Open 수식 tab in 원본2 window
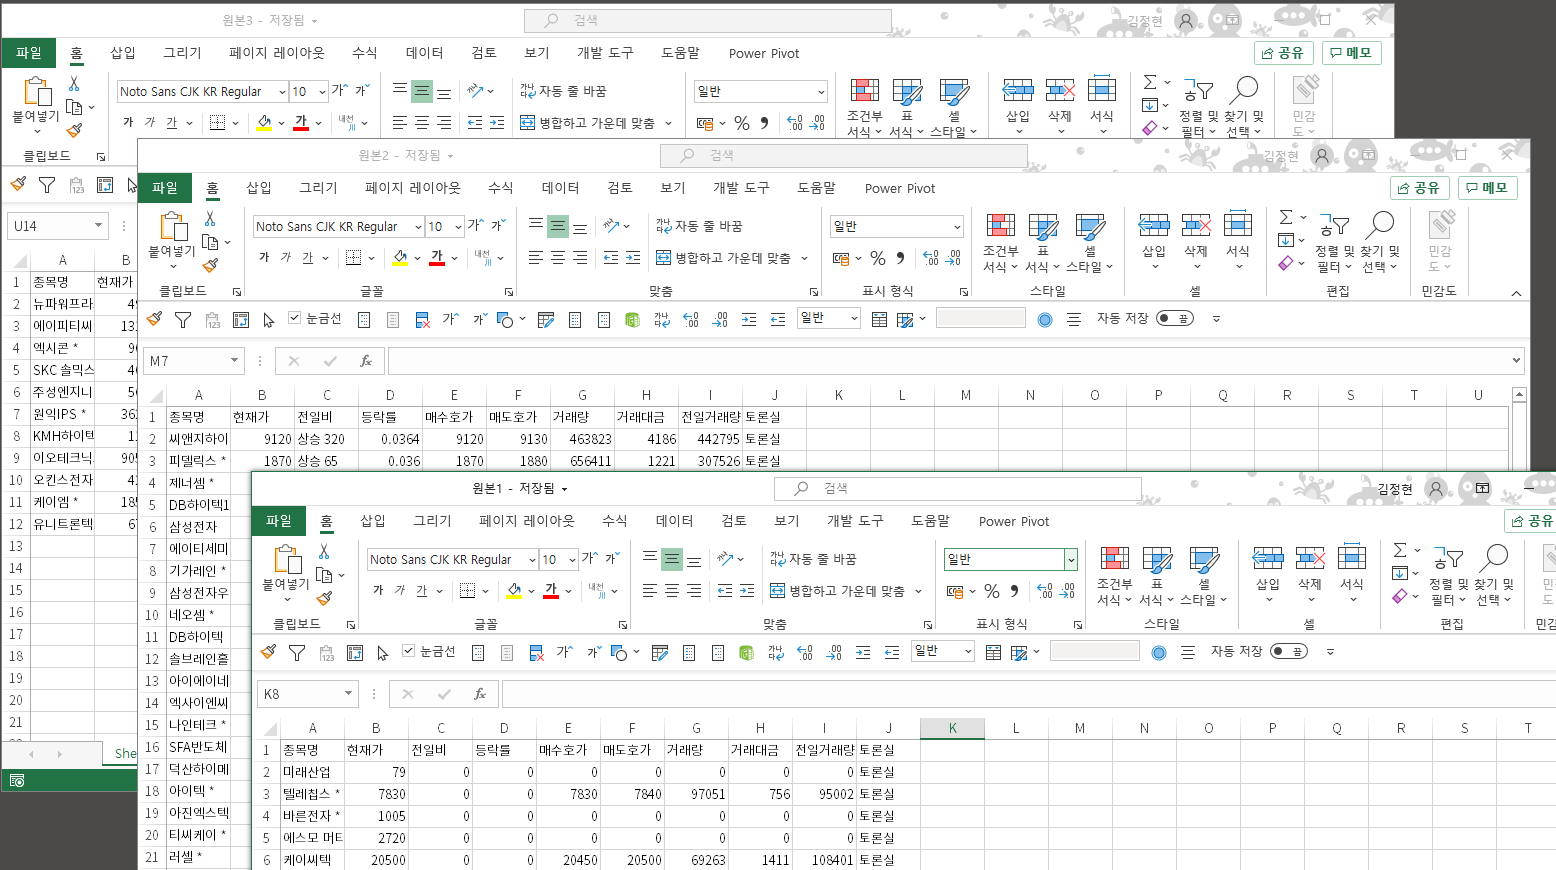 [501, 188]
